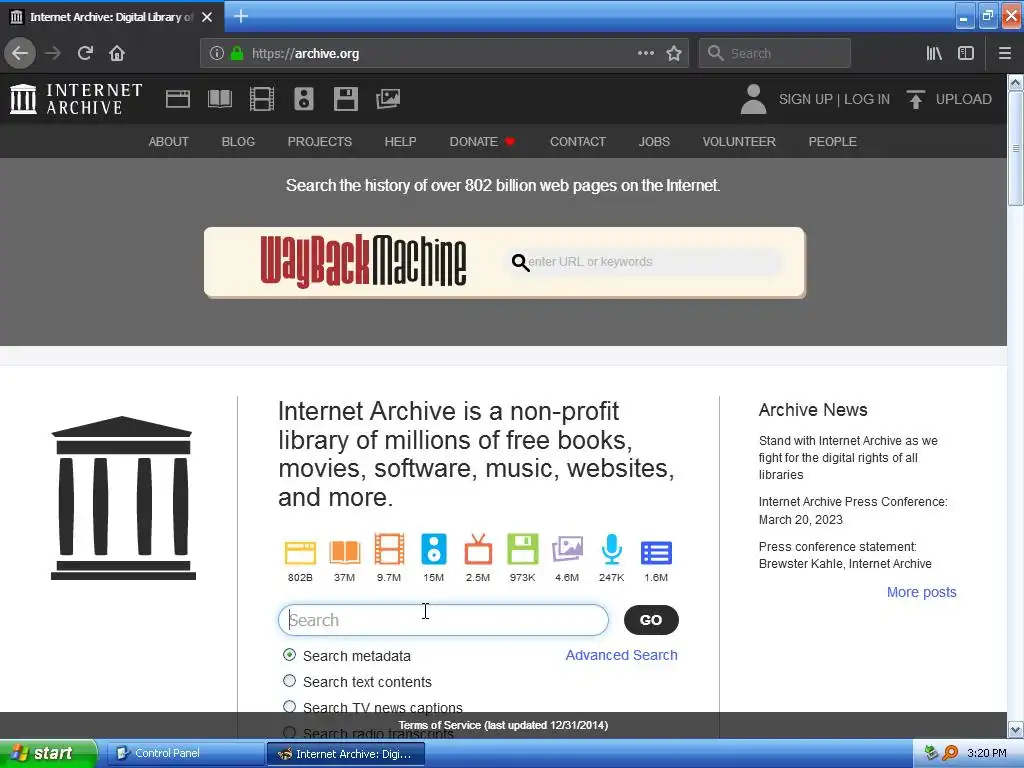Switch to Control Panel taskbar button

[185, 754]
